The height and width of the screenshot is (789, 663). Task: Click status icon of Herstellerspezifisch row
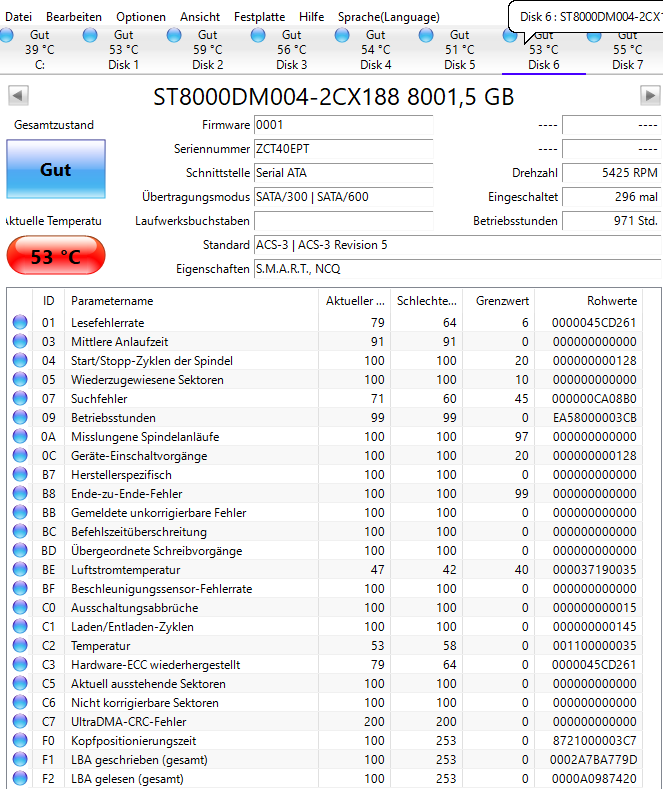coord(20,474)
